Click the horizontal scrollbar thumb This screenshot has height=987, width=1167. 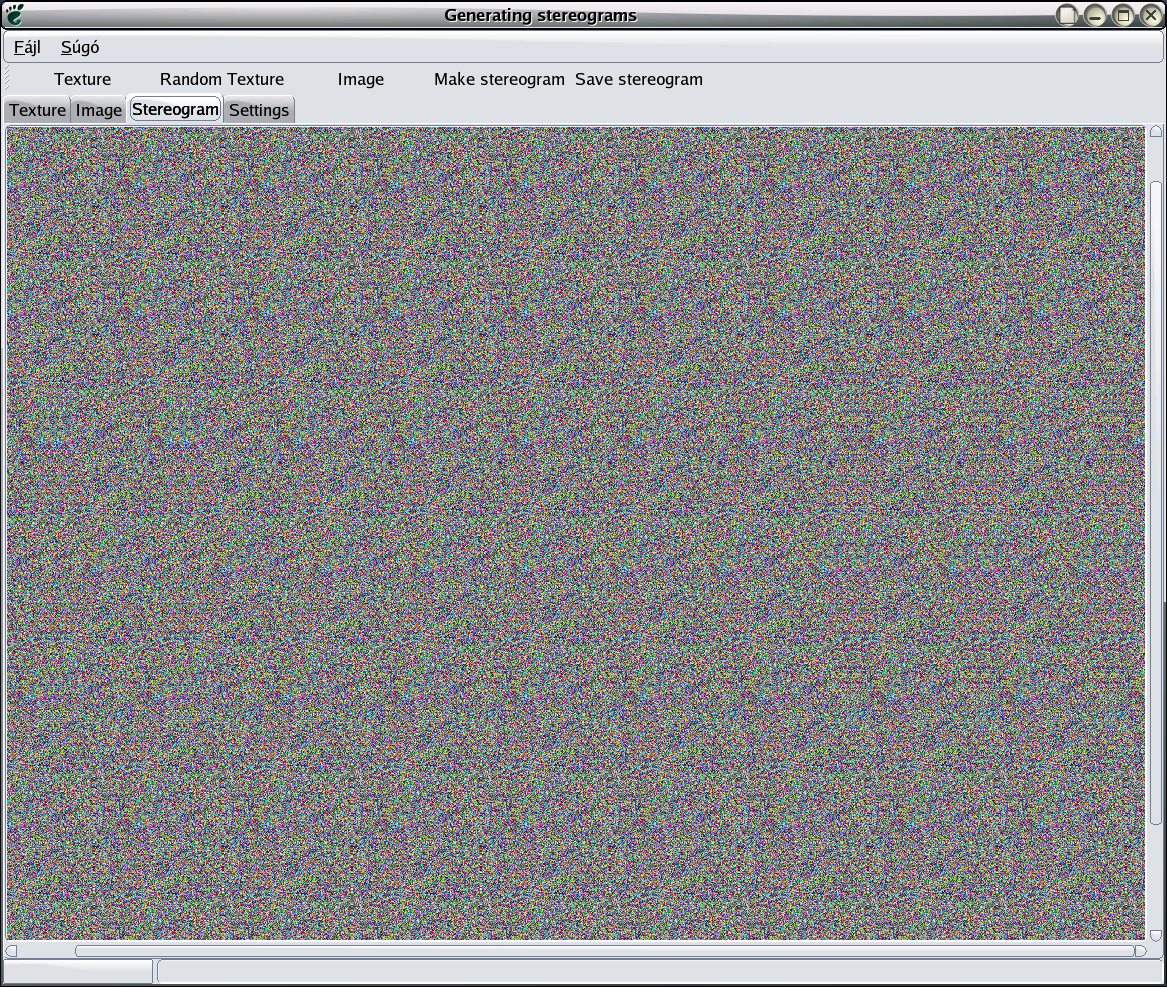click(x=600, y=951)
